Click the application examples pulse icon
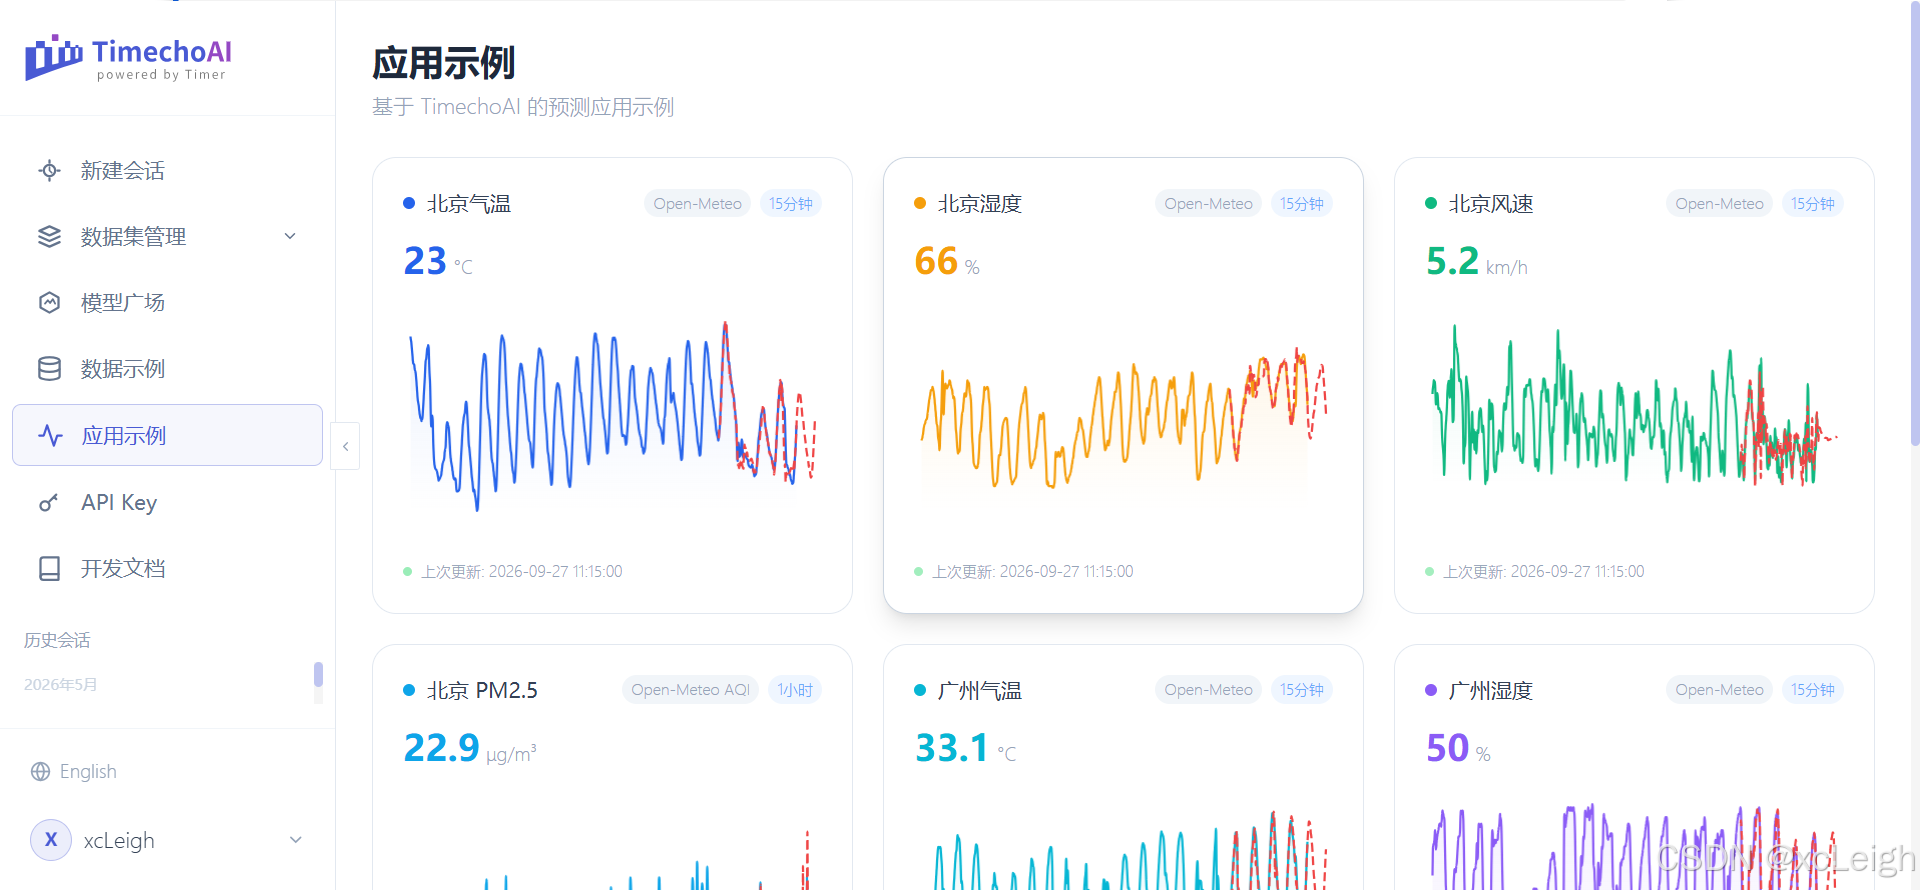This screenshot has height=890, width=1920. (50, 435)
